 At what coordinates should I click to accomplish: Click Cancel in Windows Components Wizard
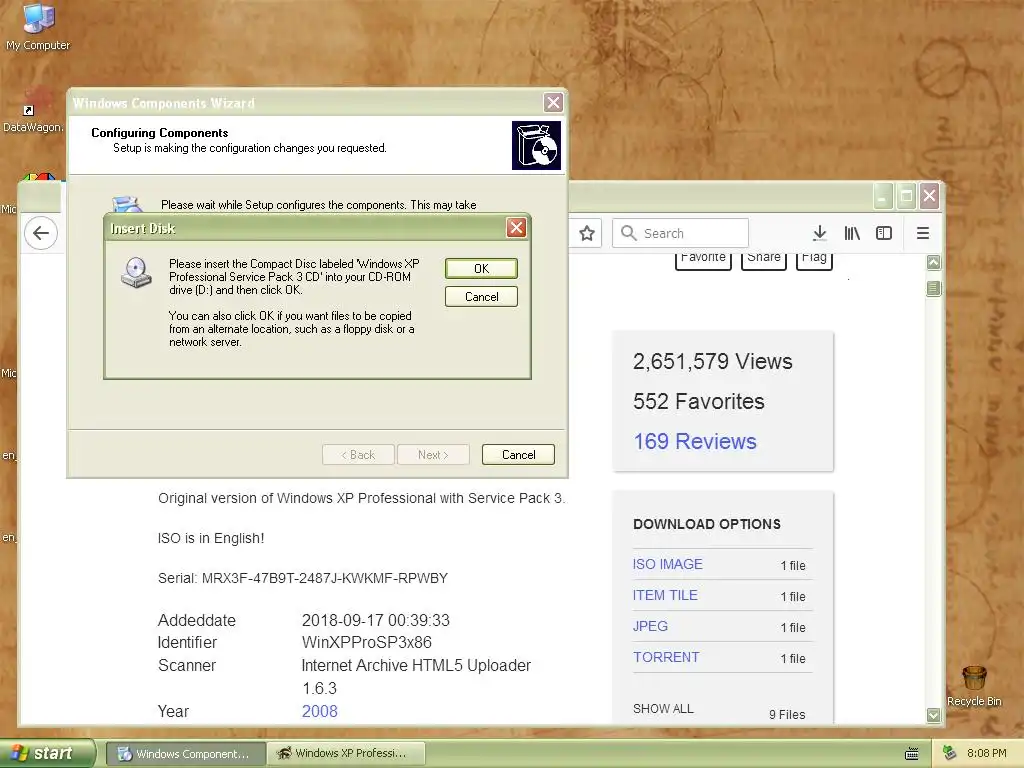tap(519, 455)
